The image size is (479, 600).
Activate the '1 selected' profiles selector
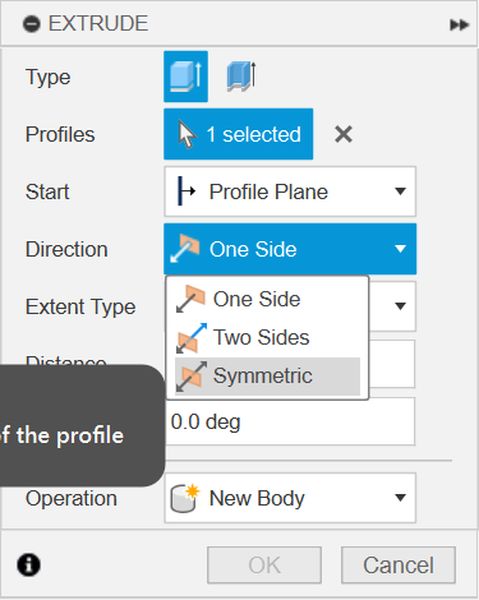[238, 134]
